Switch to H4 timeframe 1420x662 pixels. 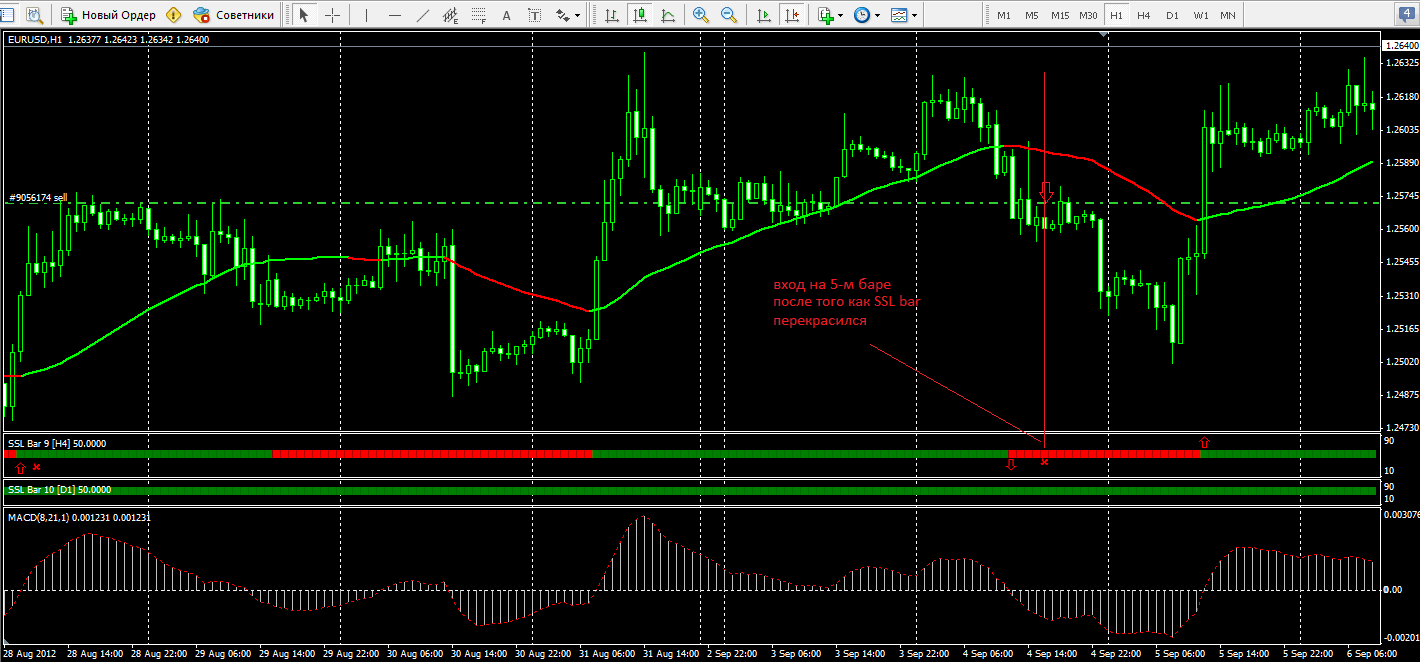pyautogui.click(x=1143, y=15)
